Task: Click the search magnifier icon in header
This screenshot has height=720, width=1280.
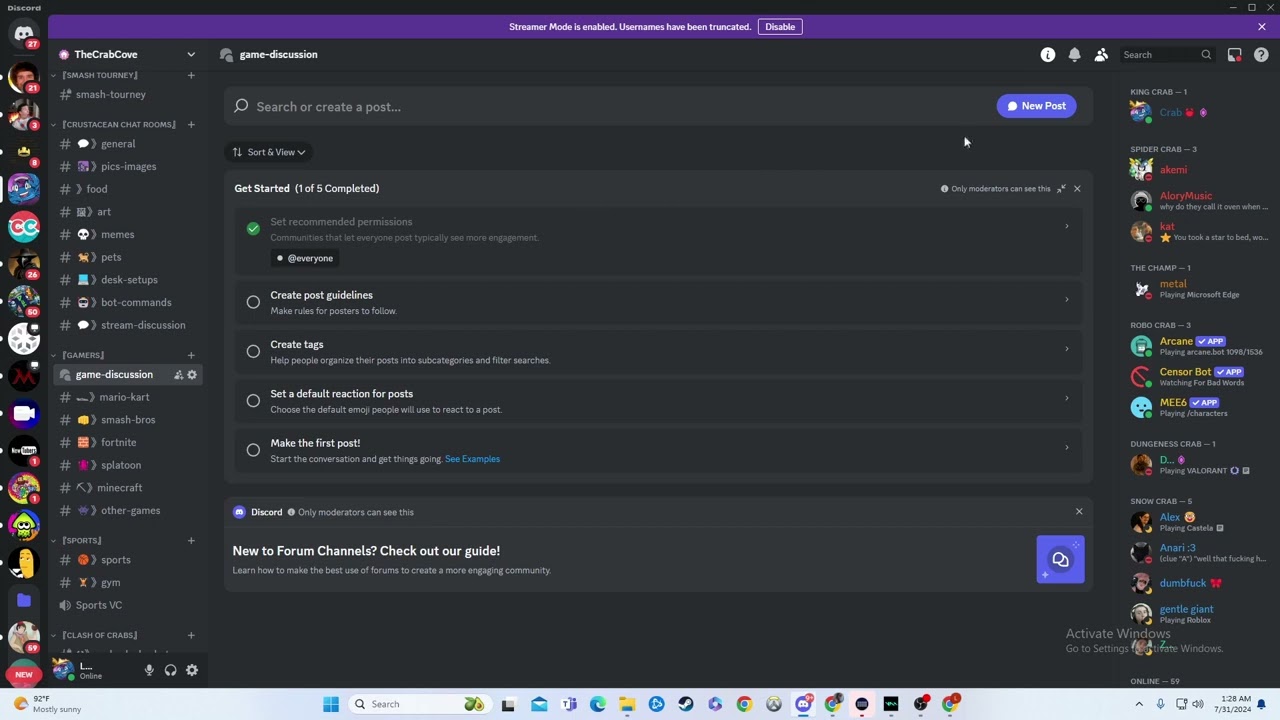Action: click(1206, 55)
